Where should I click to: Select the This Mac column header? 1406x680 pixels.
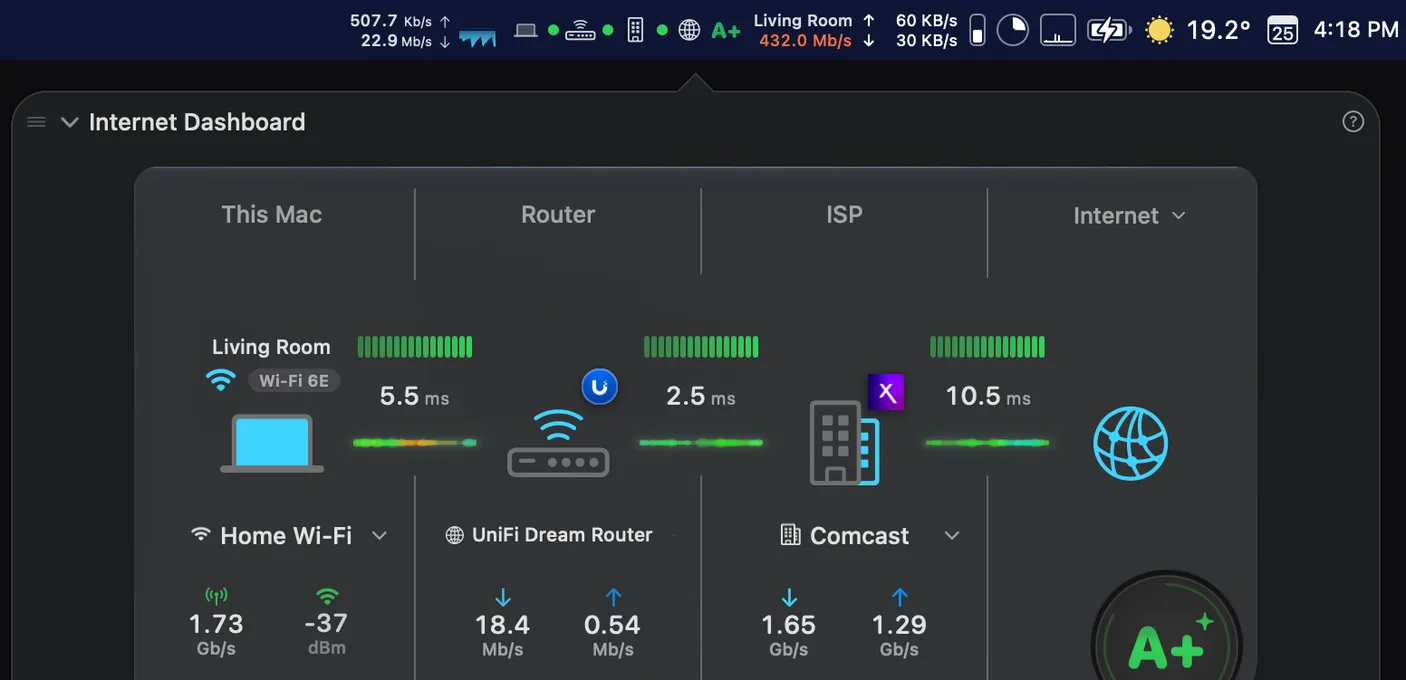272,215
